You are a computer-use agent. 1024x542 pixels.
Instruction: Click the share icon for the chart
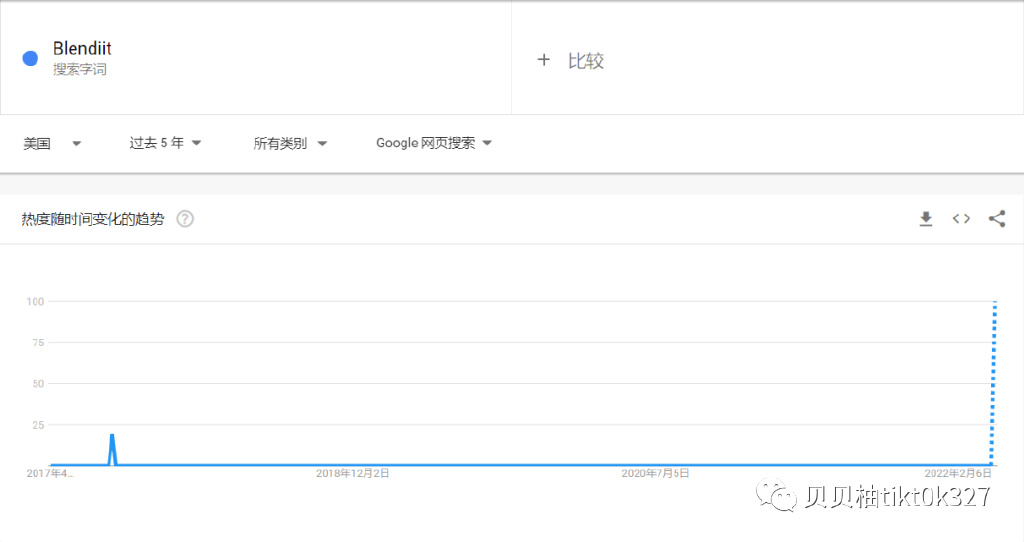(997, 219)
